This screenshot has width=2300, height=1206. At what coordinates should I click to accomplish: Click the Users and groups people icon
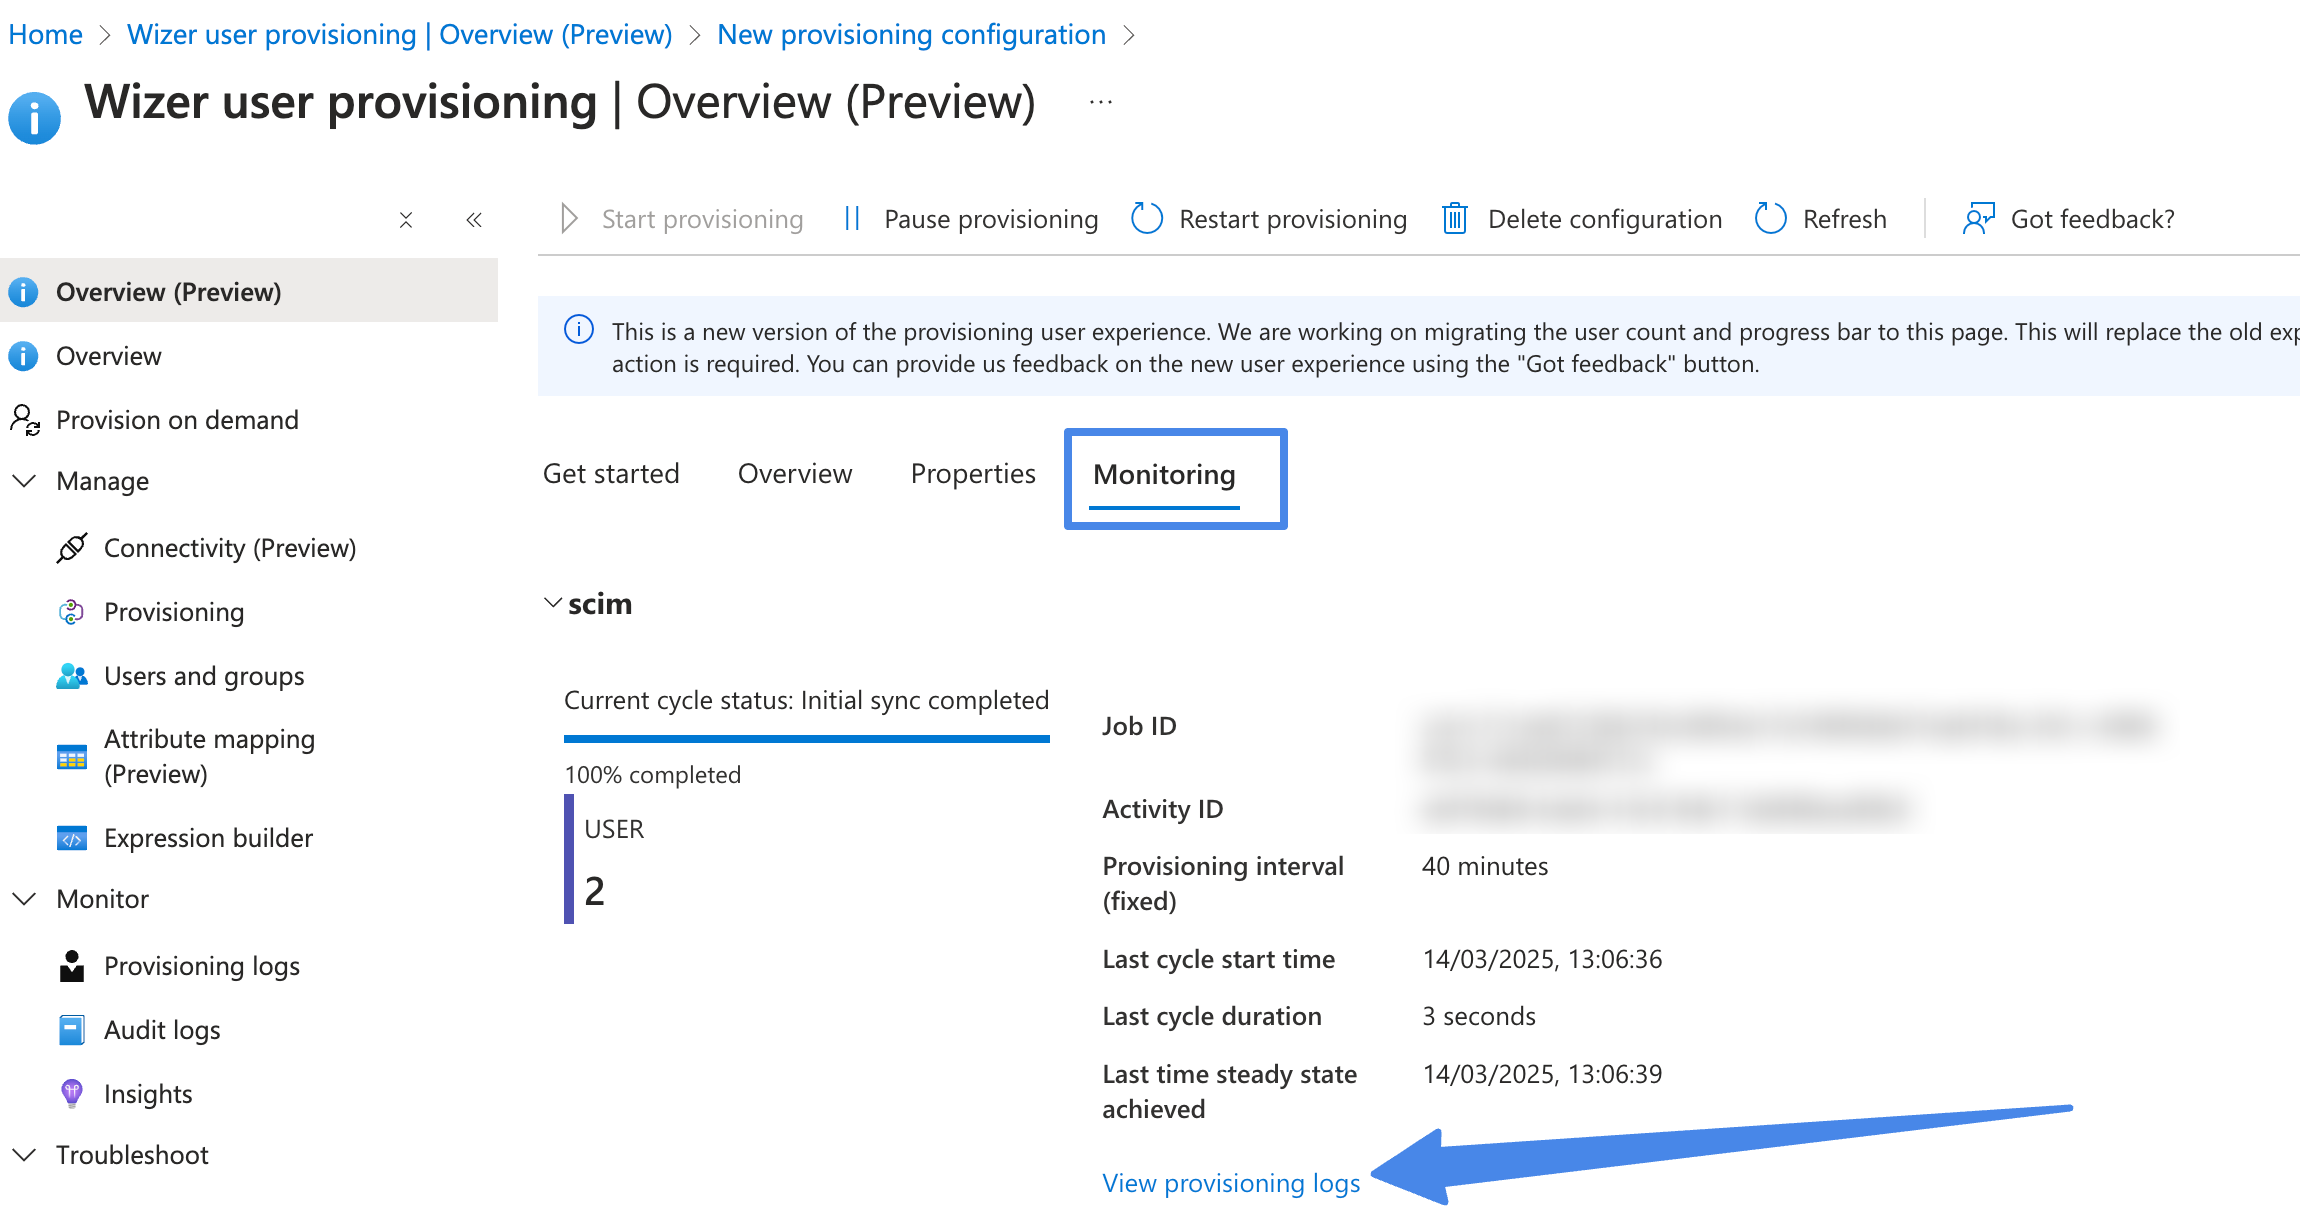click(71, 676)
